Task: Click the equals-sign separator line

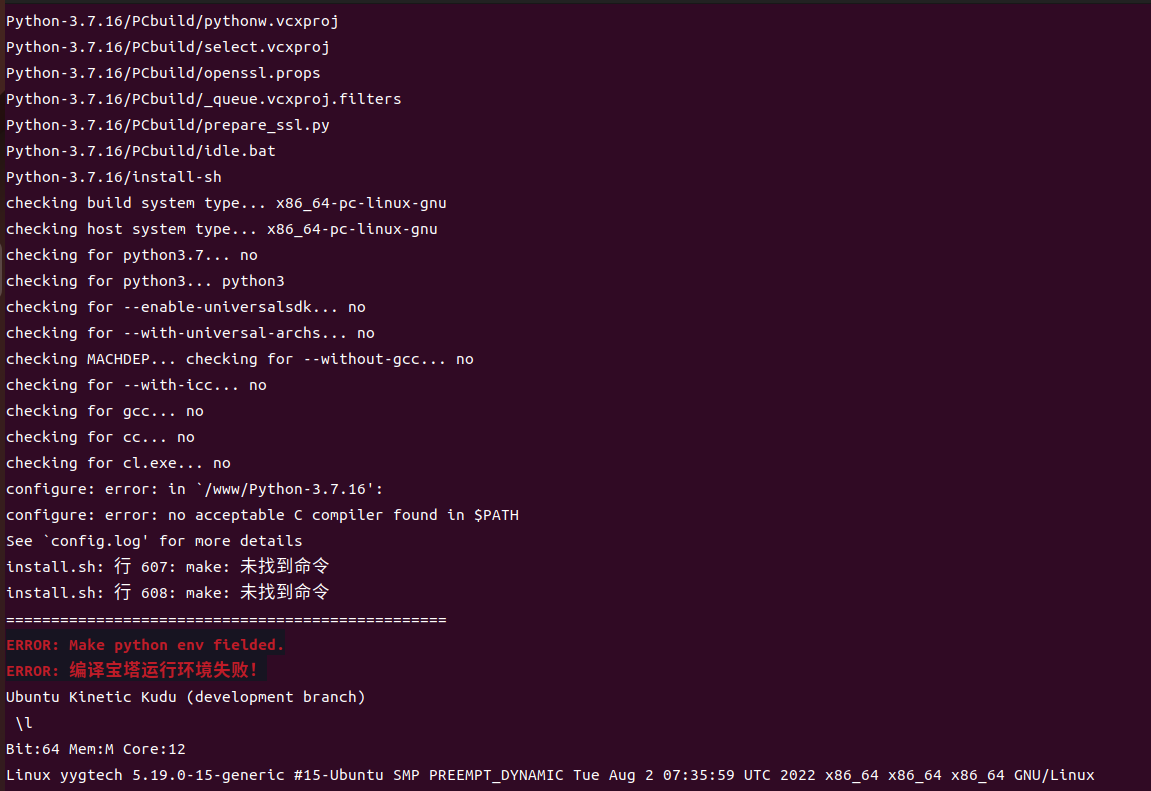Action: coord(226,620)
